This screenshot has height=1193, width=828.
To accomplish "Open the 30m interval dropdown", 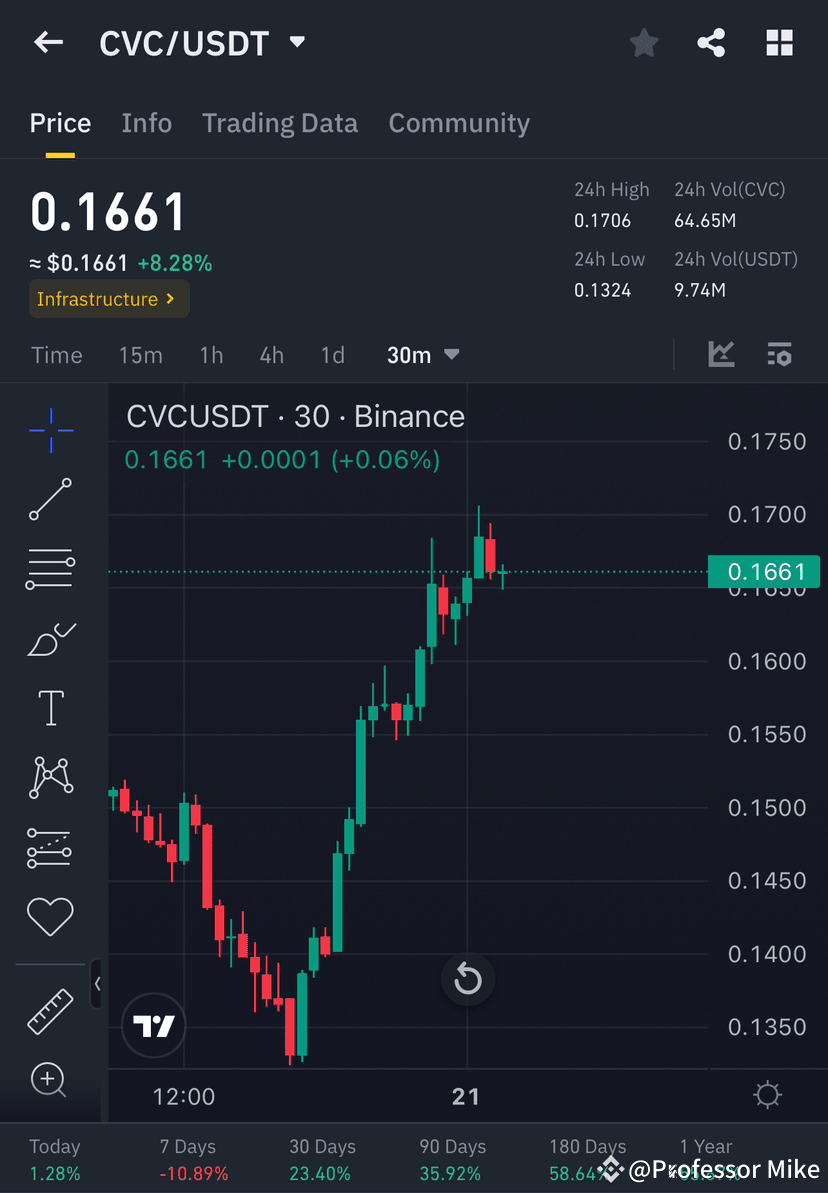I will pyautogui.click(x=422, y=354).
